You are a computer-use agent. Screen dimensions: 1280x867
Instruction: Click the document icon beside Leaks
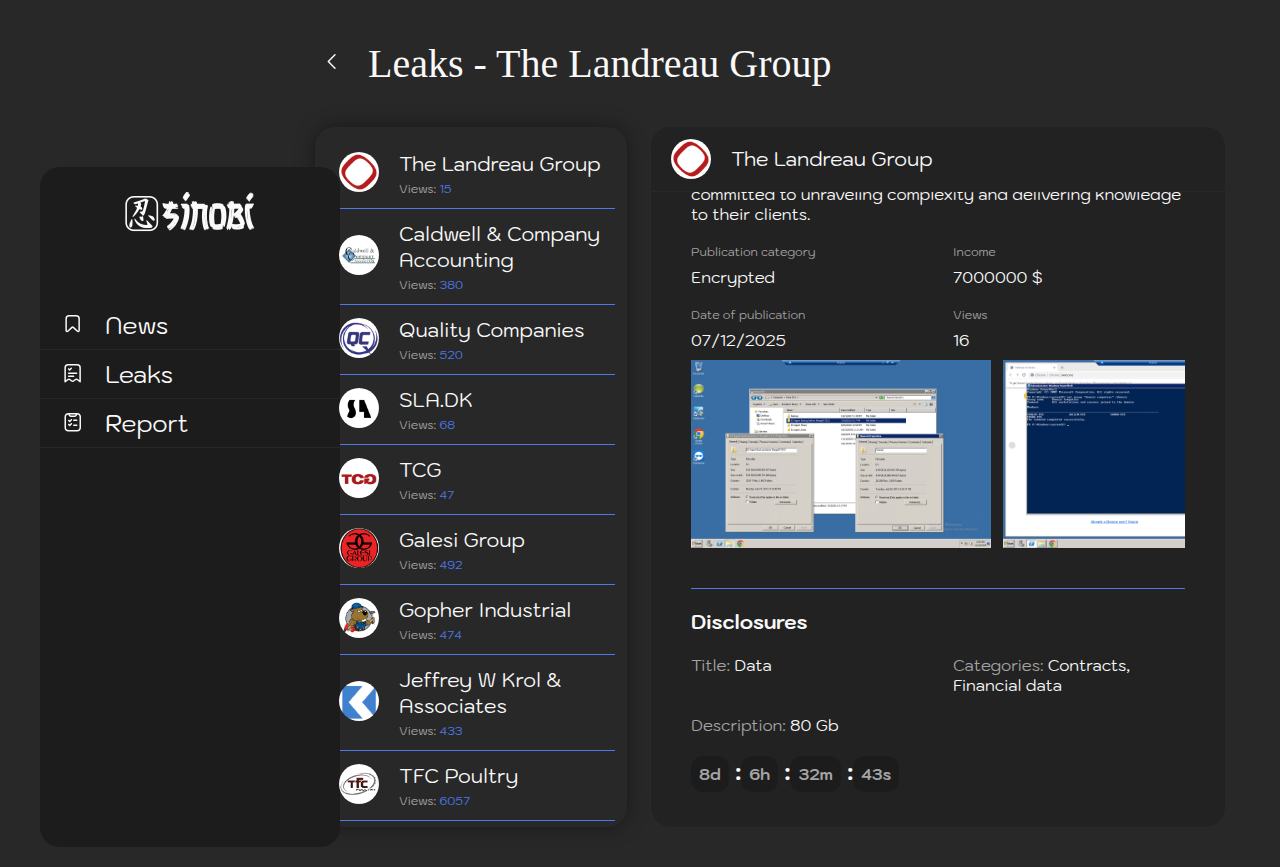(x=73, y=373)
